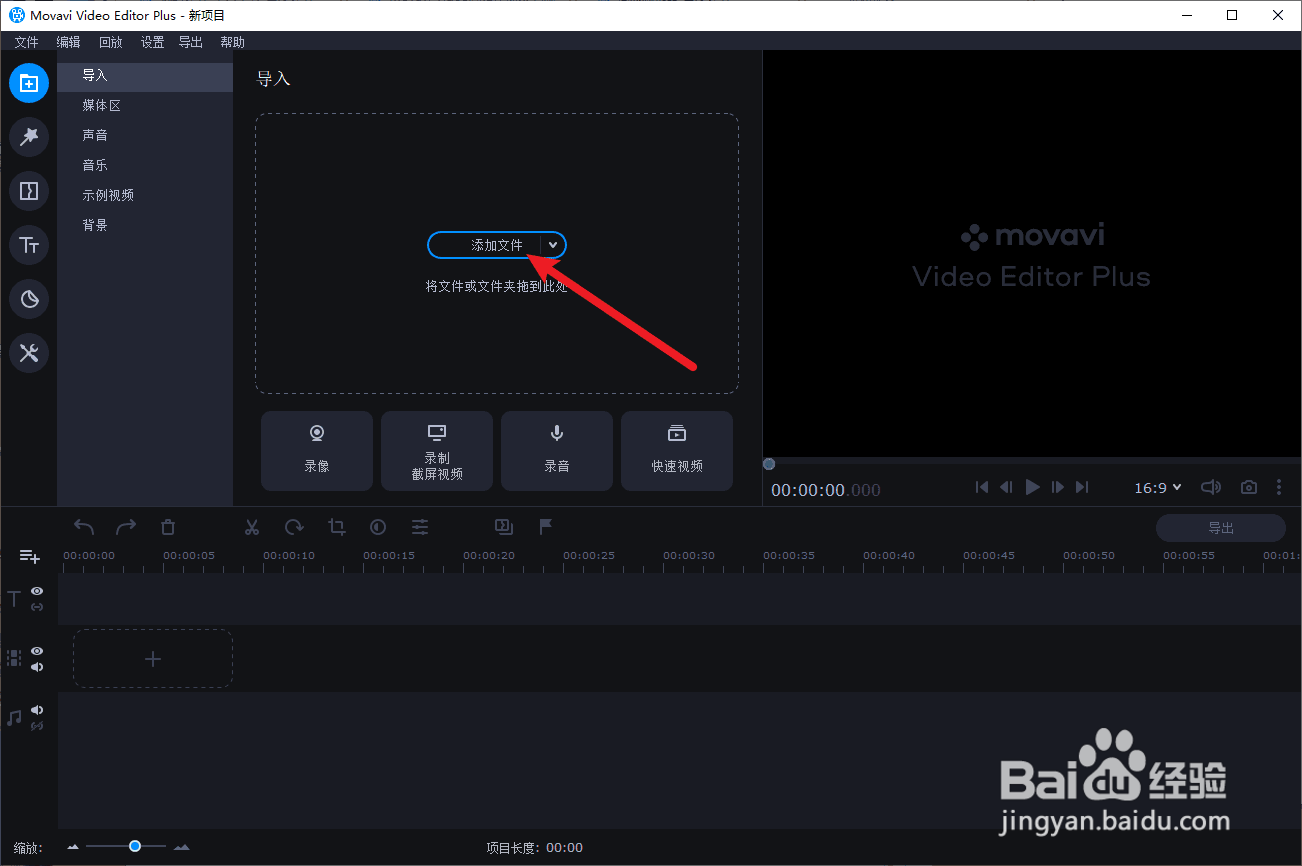Toggle audio track link icon

pos(37,726)
